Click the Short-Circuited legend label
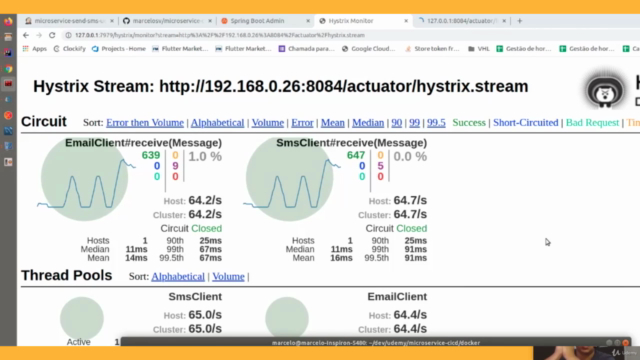The image size is (640, 360). click(x=525, y=122)
